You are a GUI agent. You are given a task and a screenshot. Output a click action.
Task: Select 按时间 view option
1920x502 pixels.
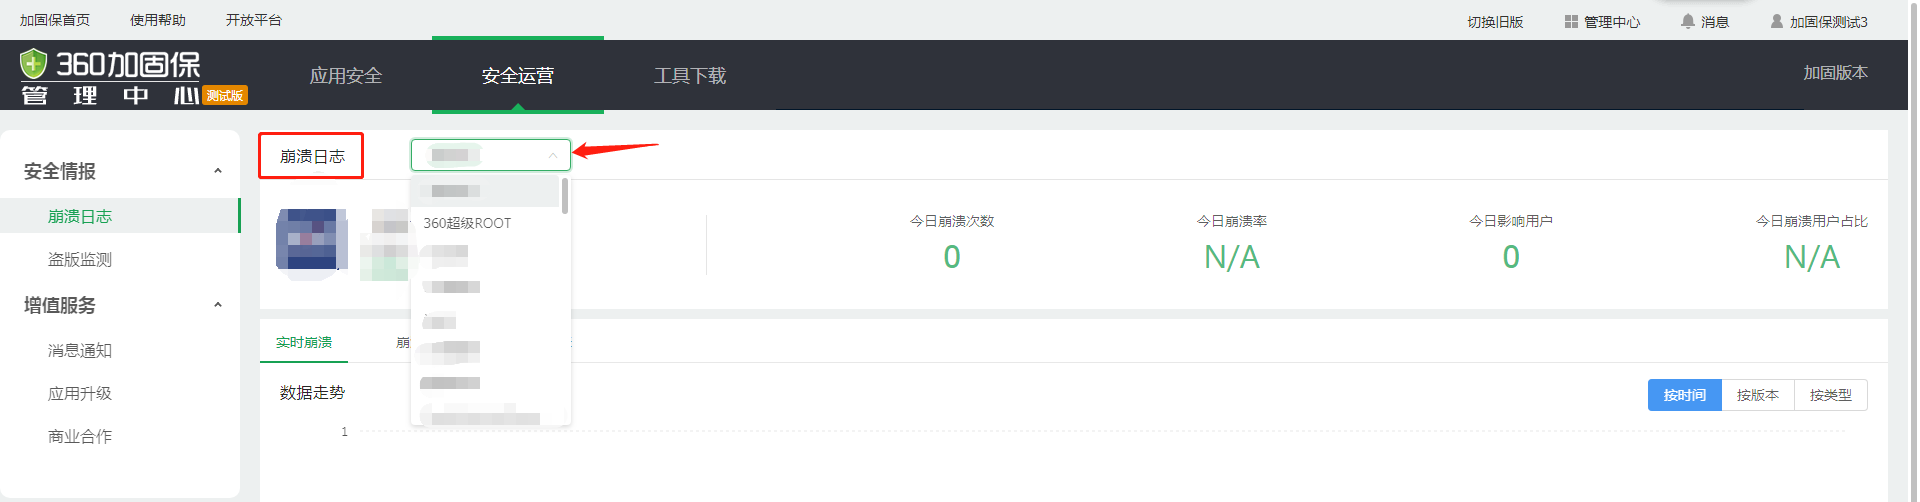1684,395
